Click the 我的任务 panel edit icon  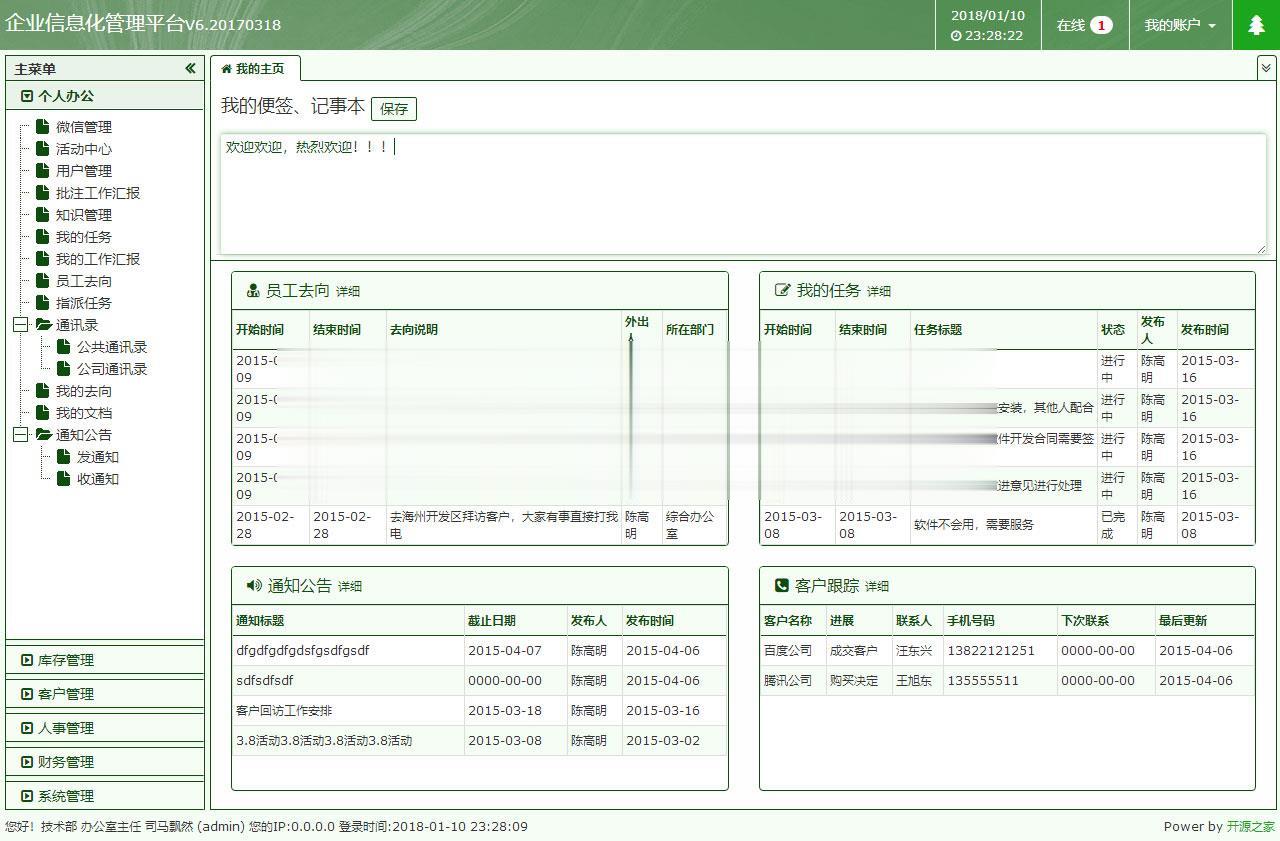point(784,291)
